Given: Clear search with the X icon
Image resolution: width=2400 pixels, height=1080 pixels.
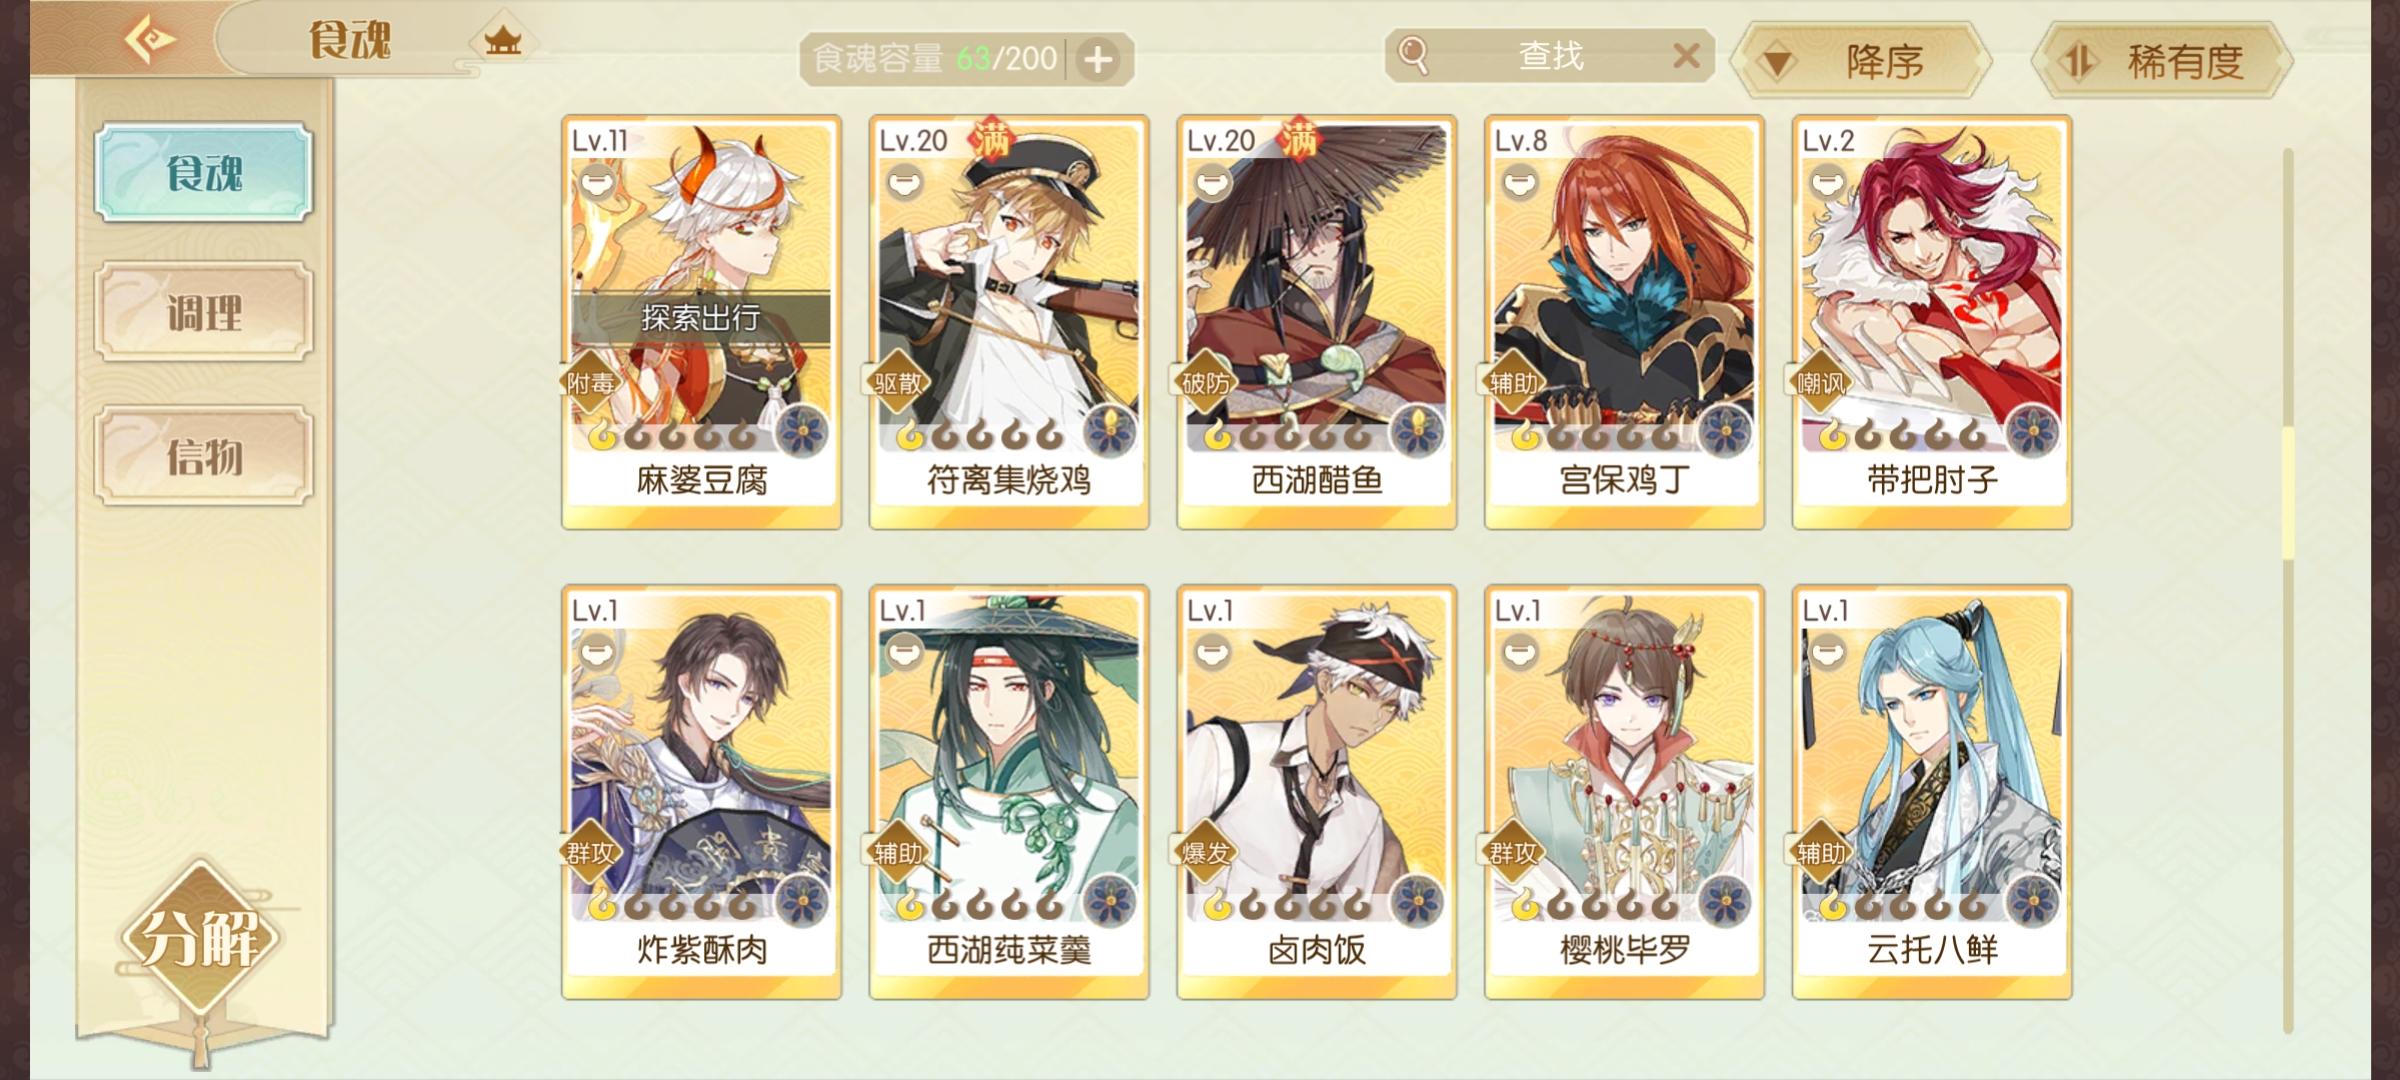Looking at the screenshot, I should 1686,56.
